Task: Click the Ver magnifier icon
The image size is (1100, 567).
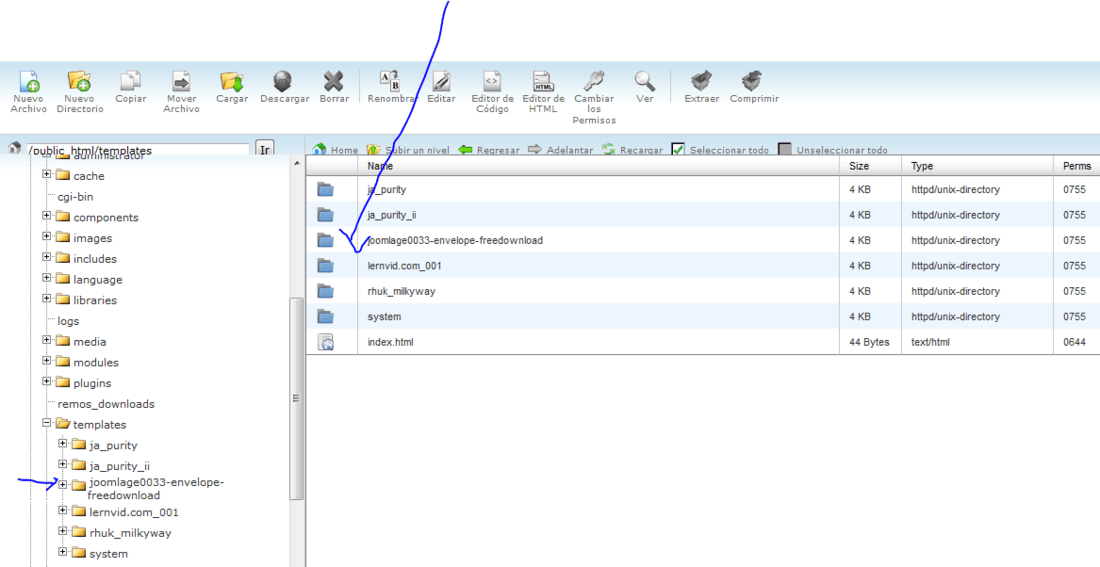Action: click(x=645, y=81)
